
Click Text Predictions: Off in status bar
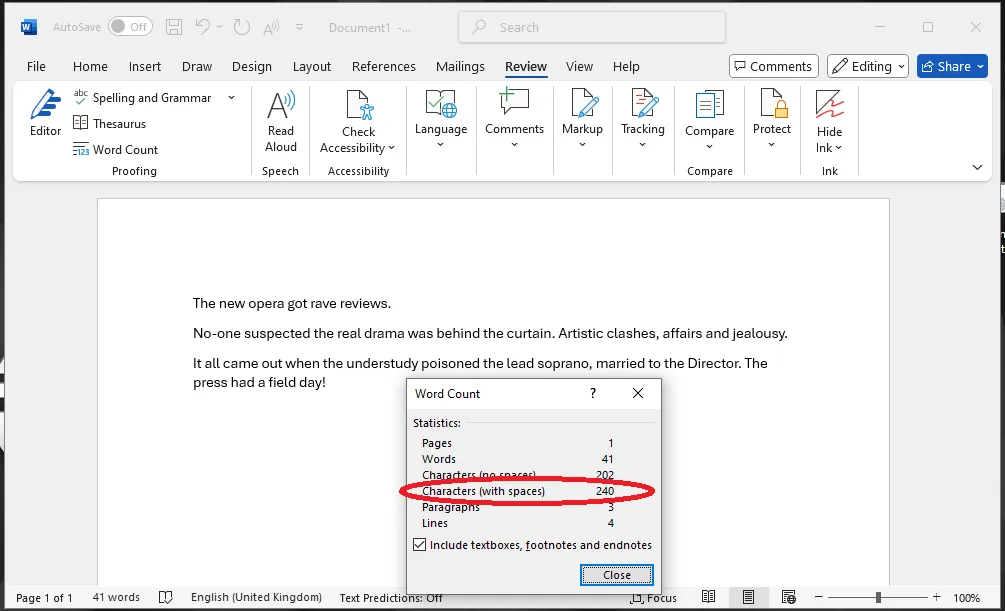pyautogui.click(x=391, y=598)
